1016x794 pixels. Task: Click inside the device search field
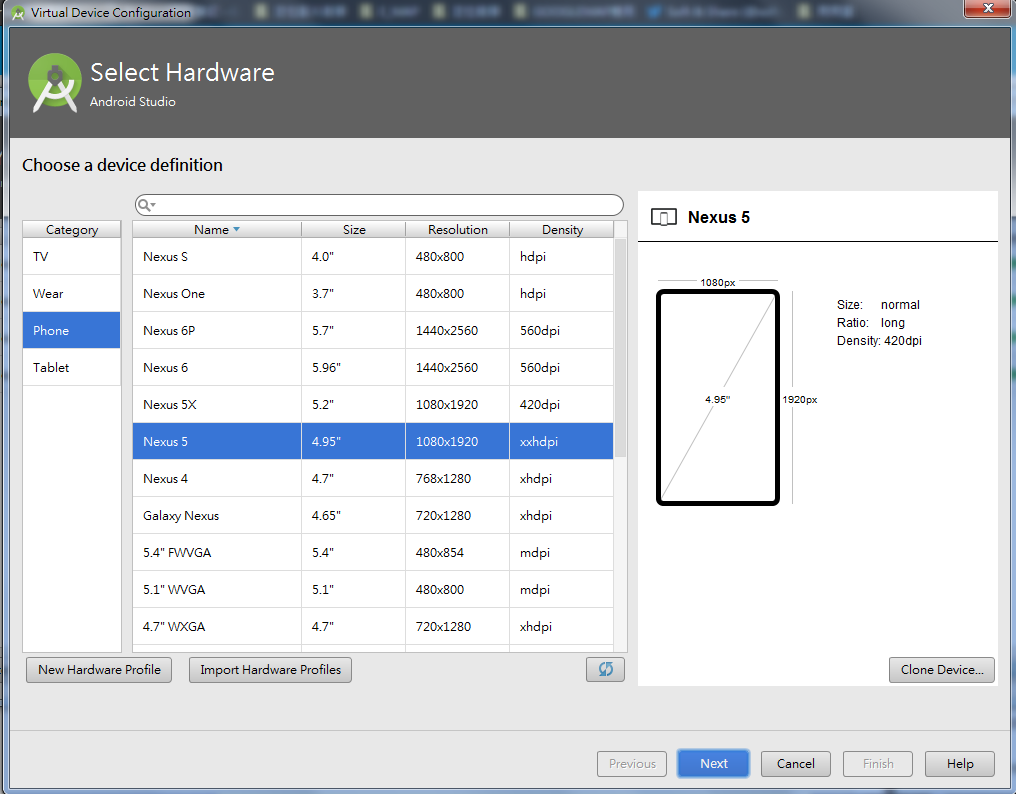pos(379,205)
